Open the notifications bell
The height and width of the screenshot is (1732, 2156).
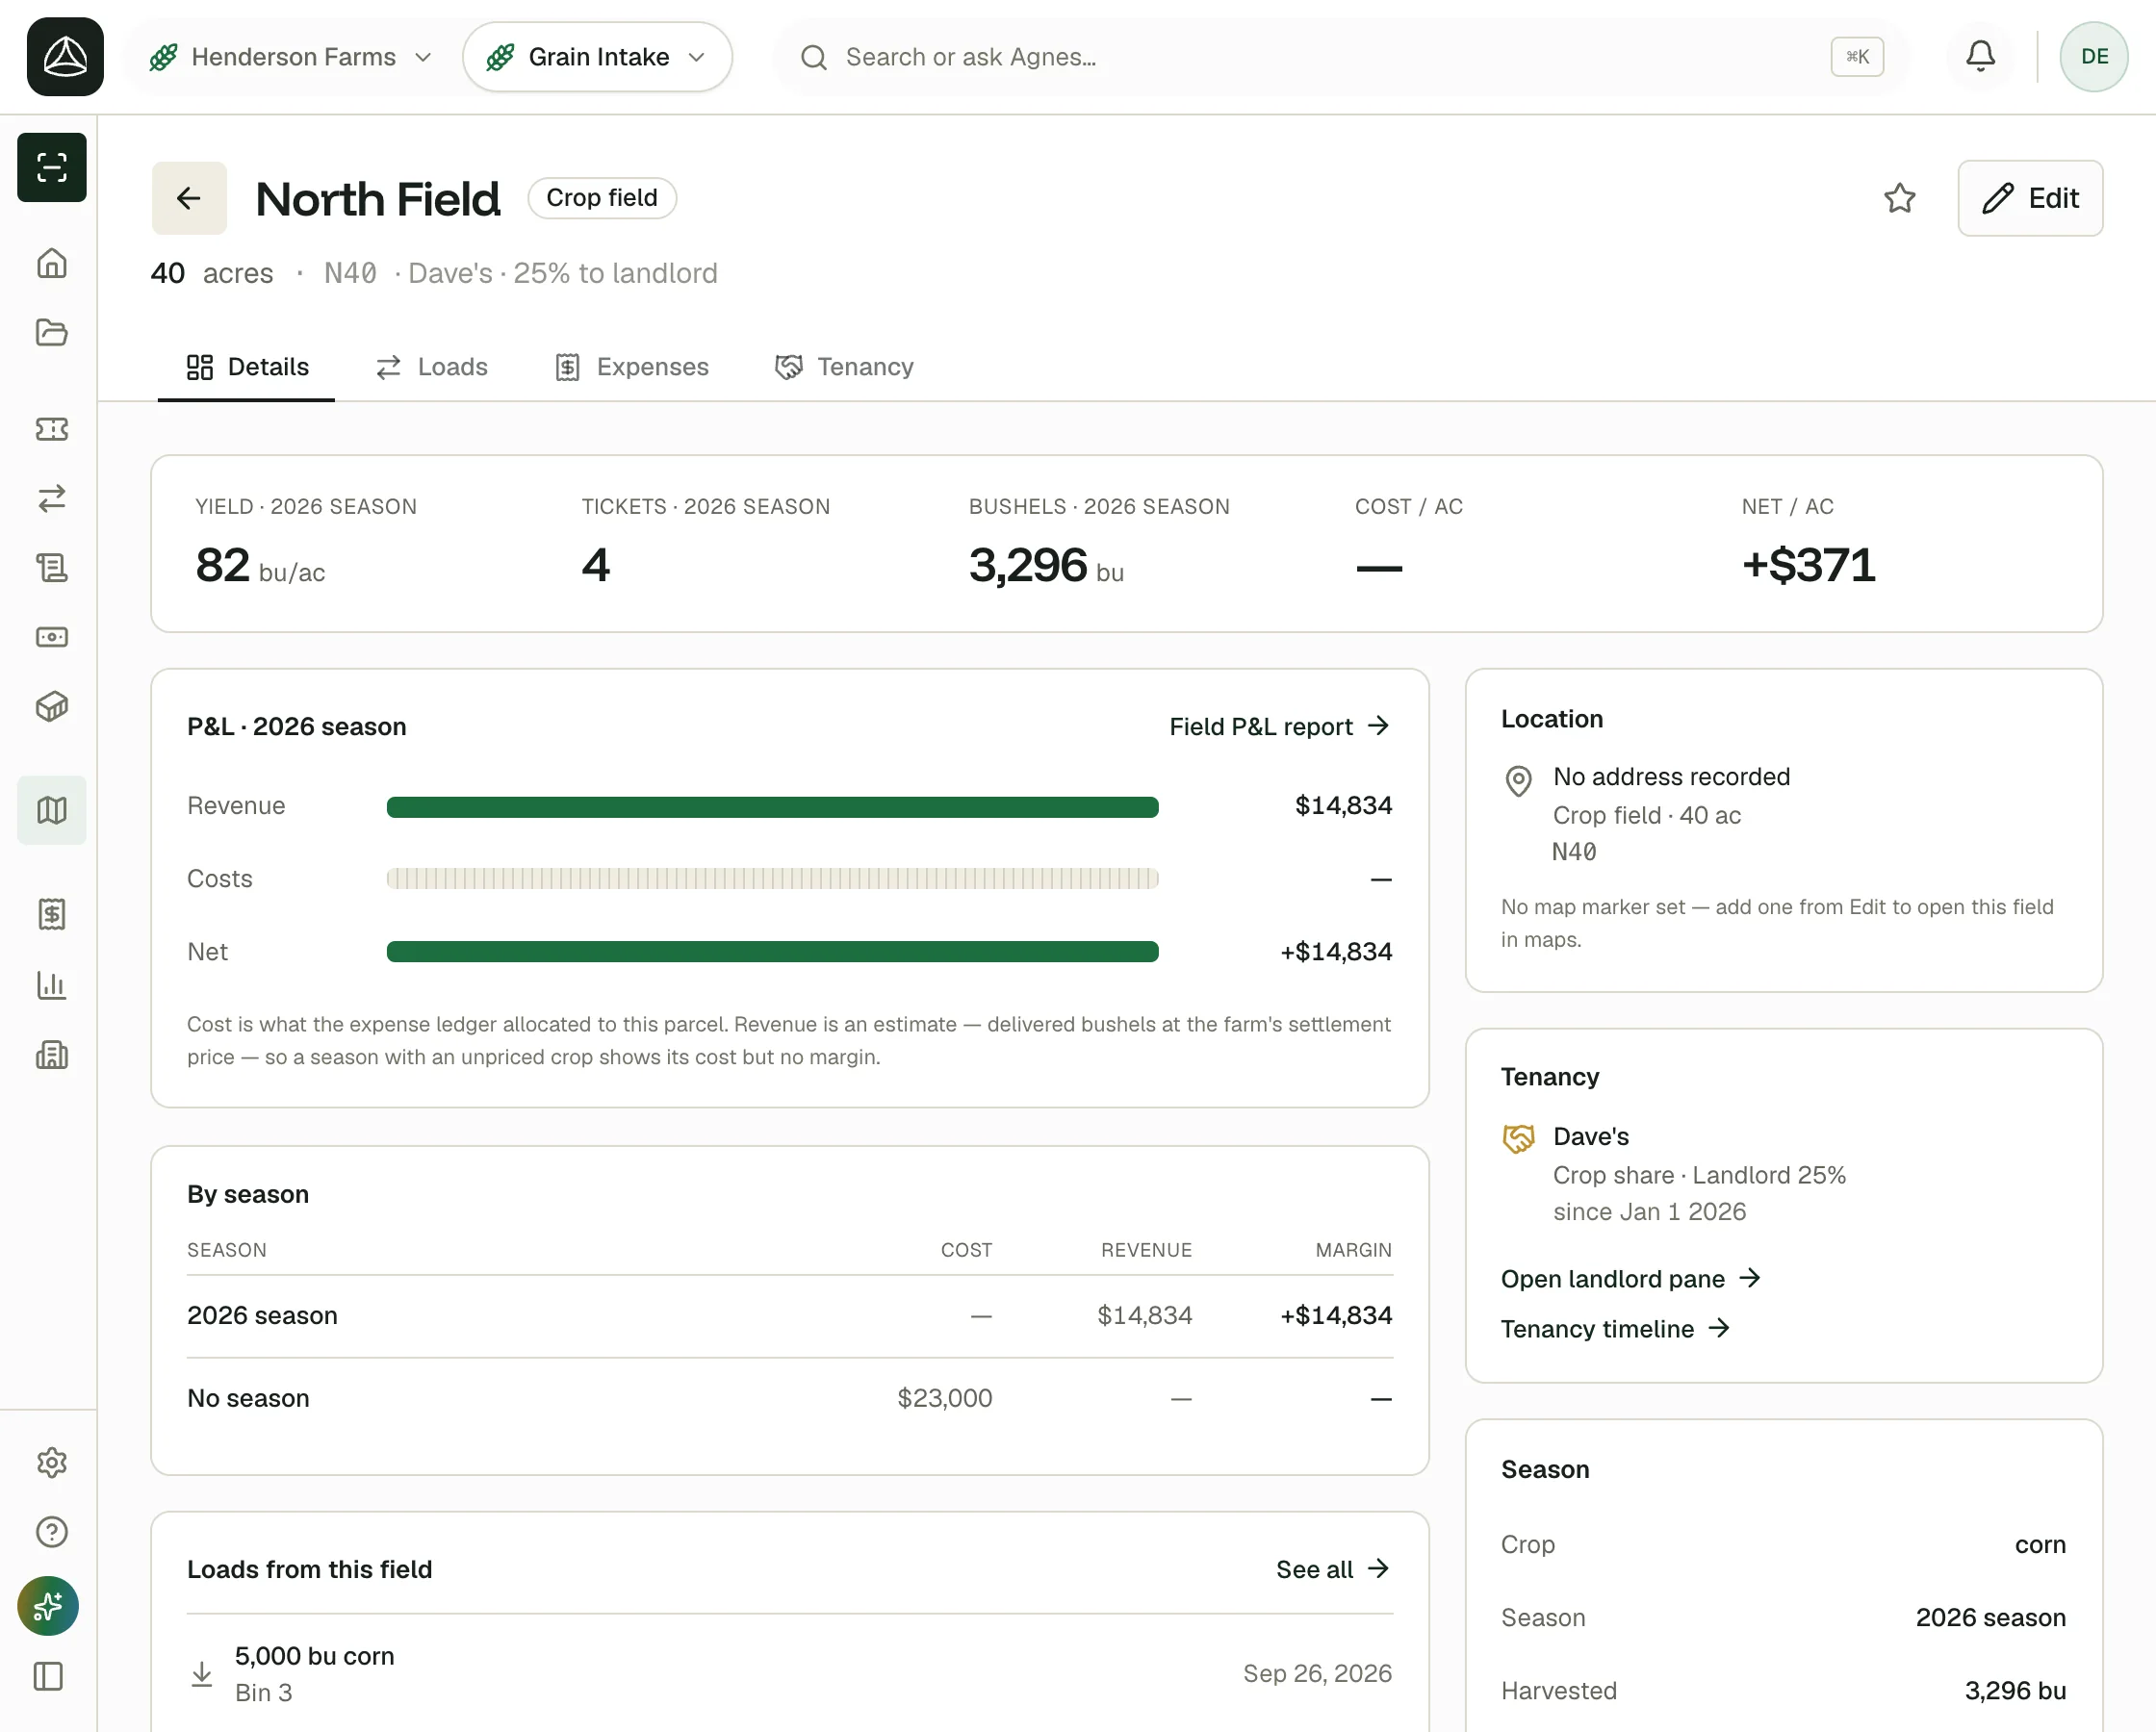pos(1980,57)
